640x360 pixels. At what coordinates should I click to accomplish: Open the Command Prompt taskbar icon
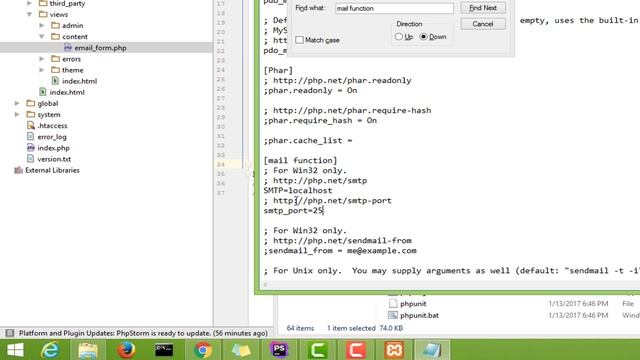pos(164,350)
